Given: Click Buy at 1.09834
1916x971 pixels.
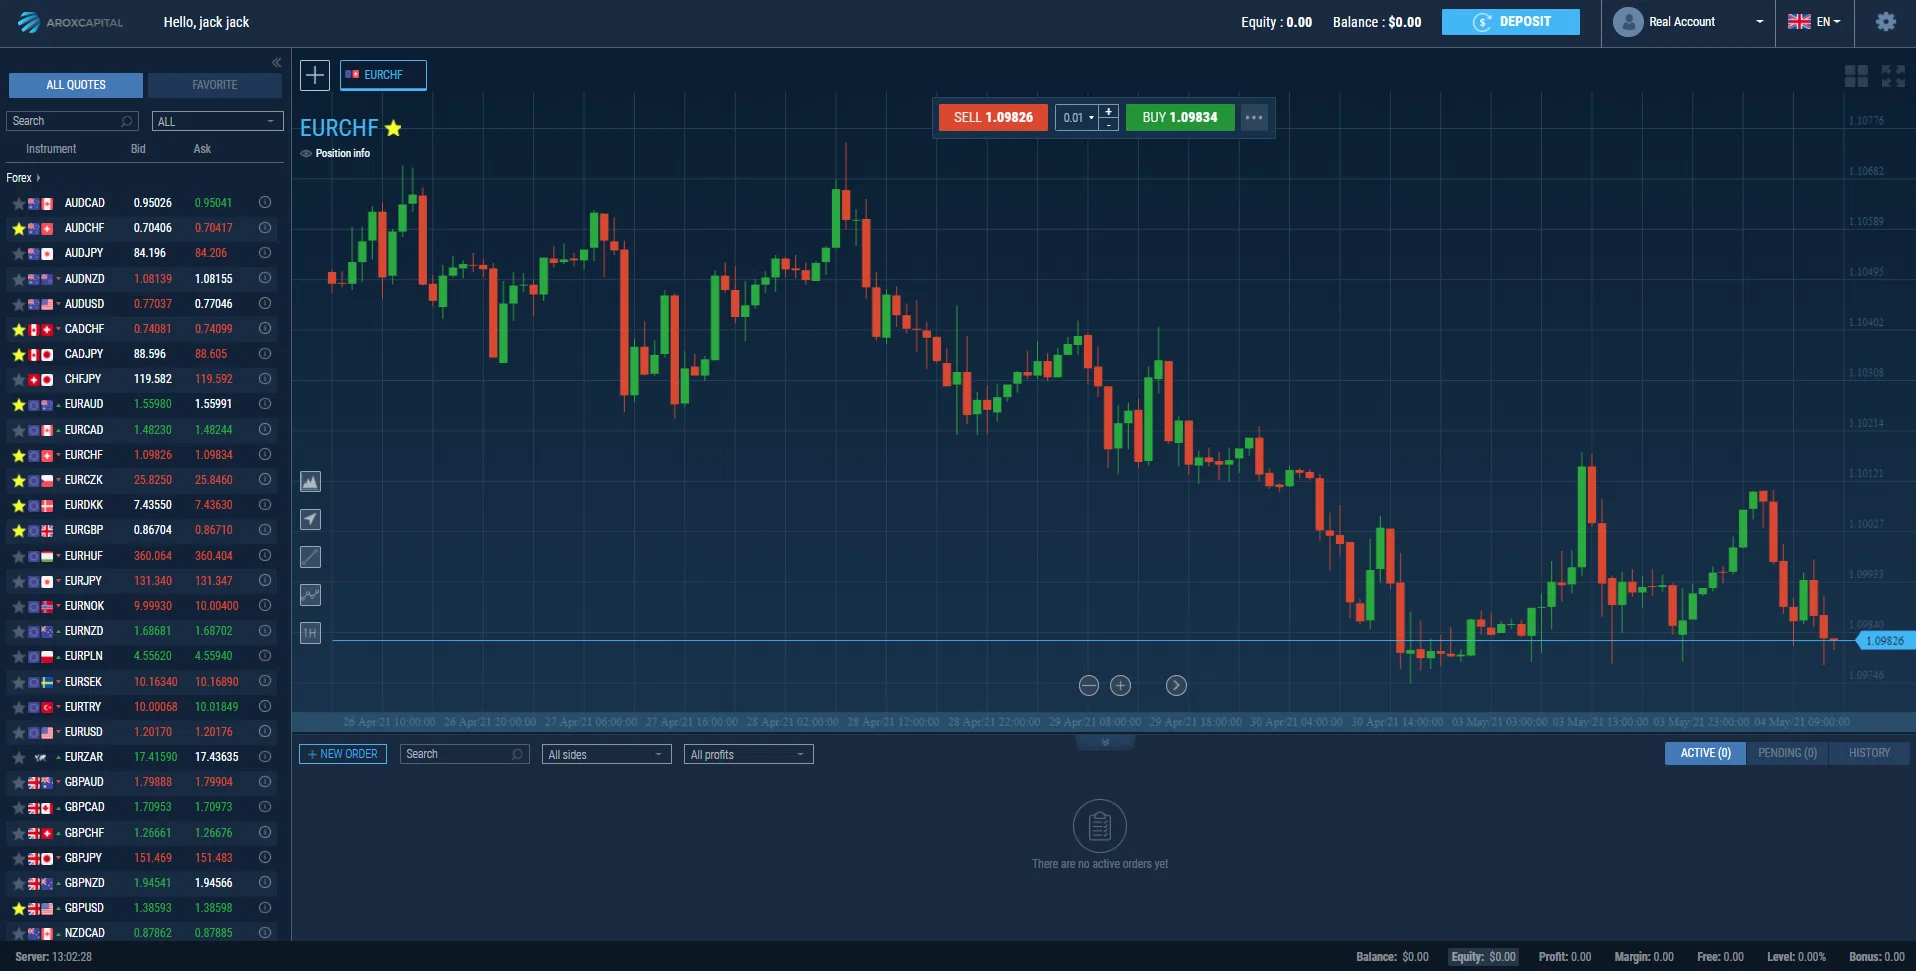Looking at the screenshot, I should (x=1180, y=117).
